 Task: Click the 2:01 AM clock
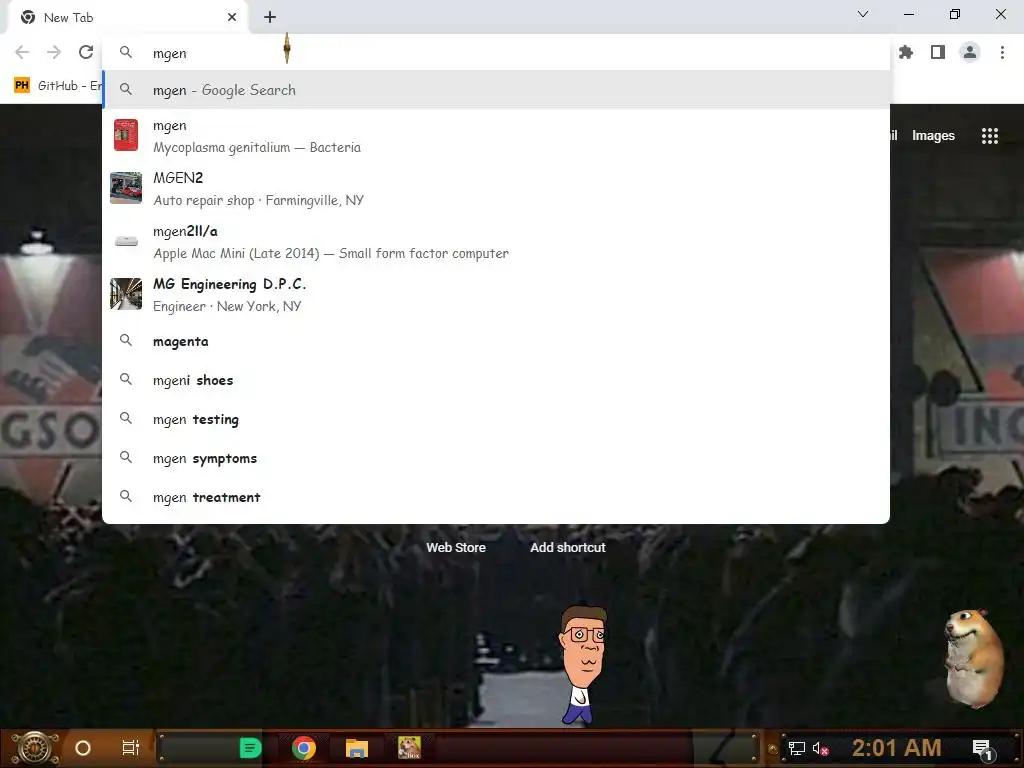click(x=896, y=748)
